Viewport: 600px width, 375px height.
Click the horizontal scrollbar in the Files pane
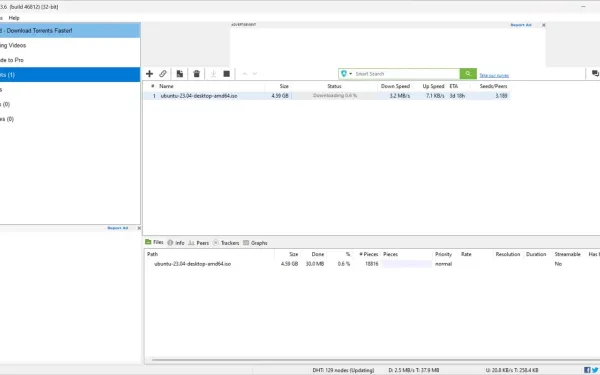[375, 360]
